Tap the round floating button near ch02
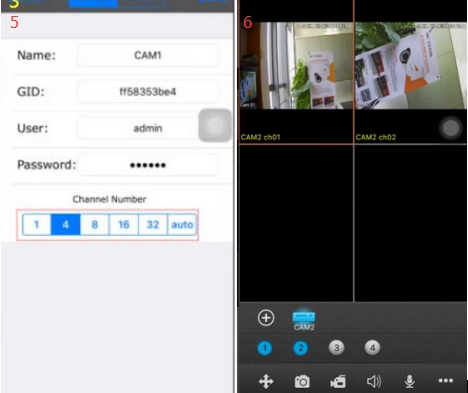Image resolution: width=468 pixels, height=393 pixels. point(451,128)
